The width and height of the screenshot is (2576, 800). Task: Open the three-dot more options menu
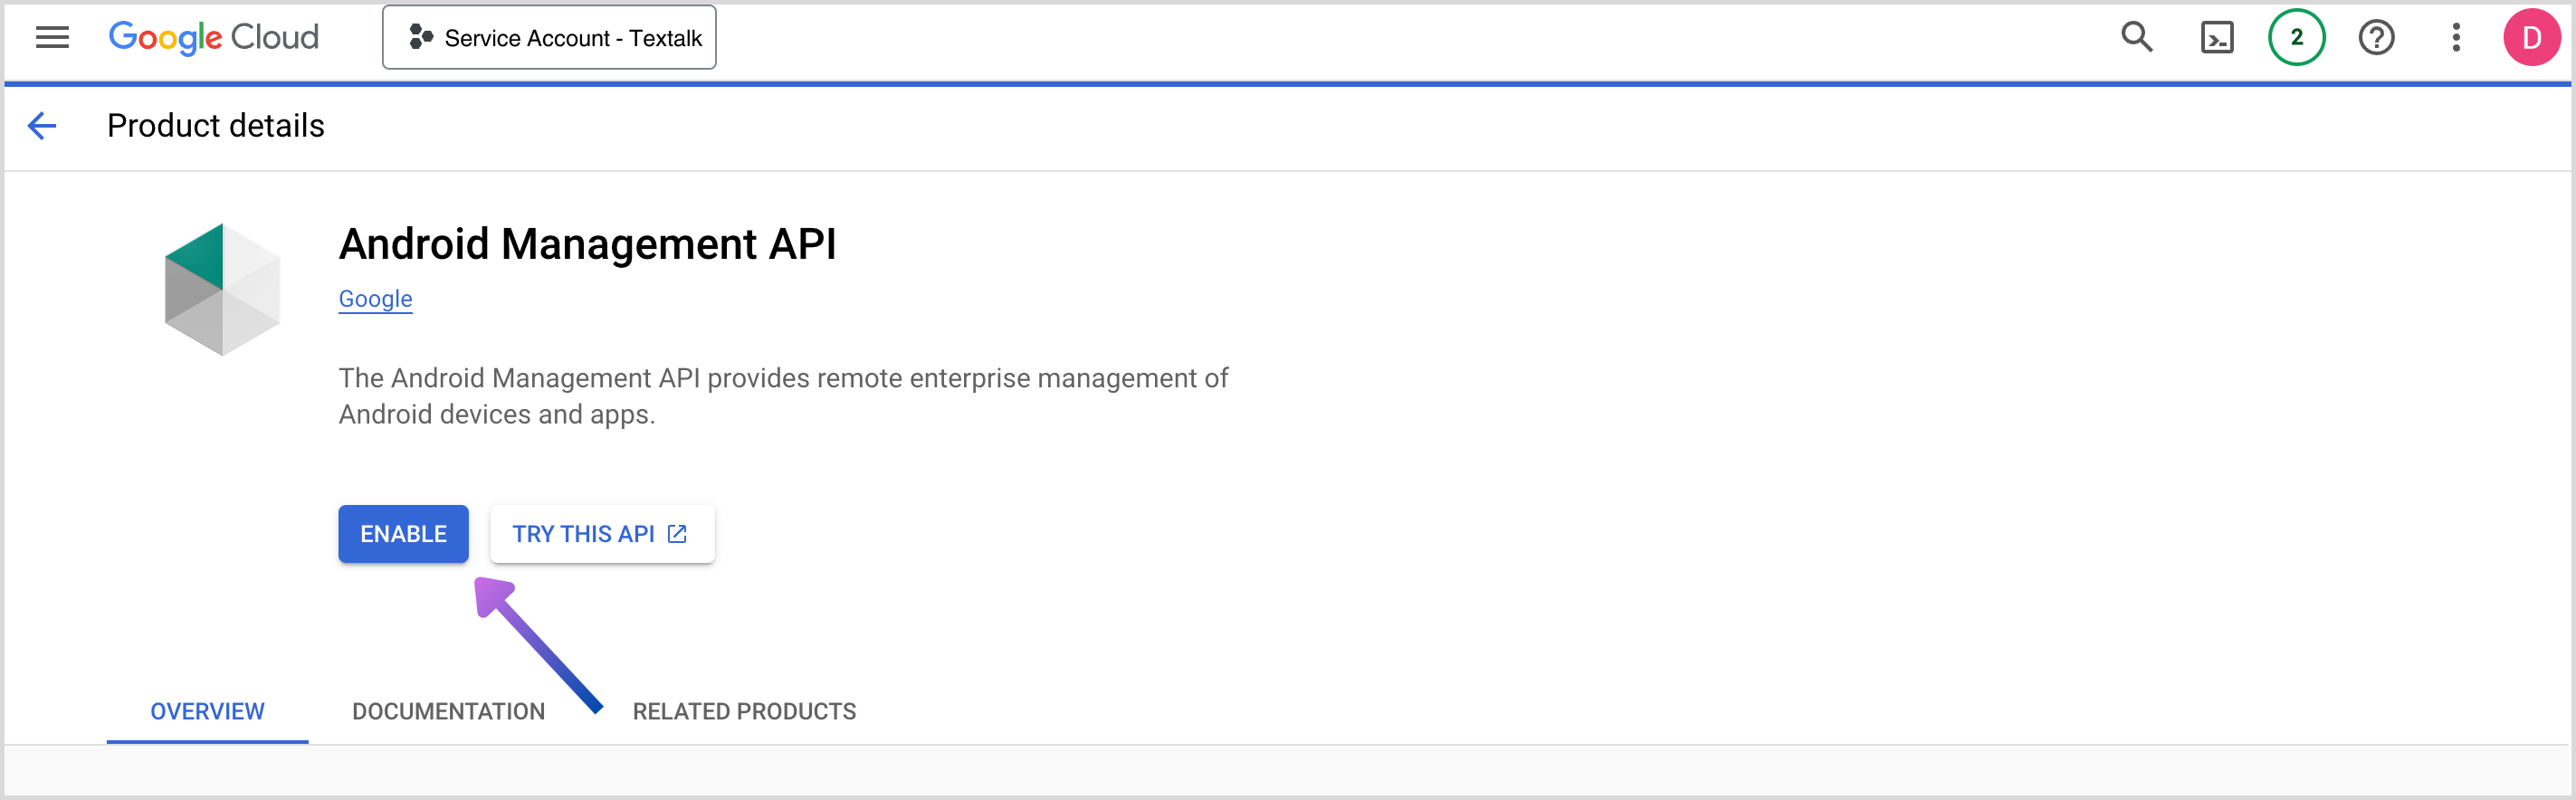coord(2455,38)
